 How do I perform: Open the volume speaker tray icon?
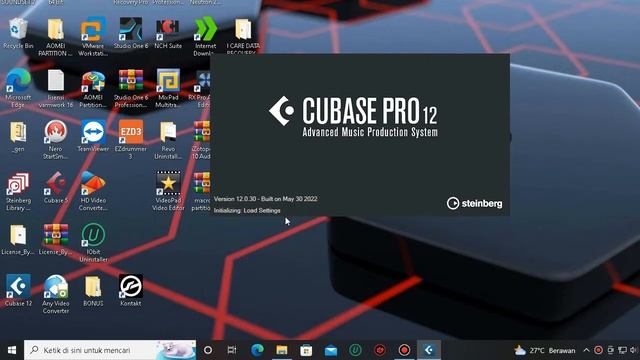pos(633,350)
